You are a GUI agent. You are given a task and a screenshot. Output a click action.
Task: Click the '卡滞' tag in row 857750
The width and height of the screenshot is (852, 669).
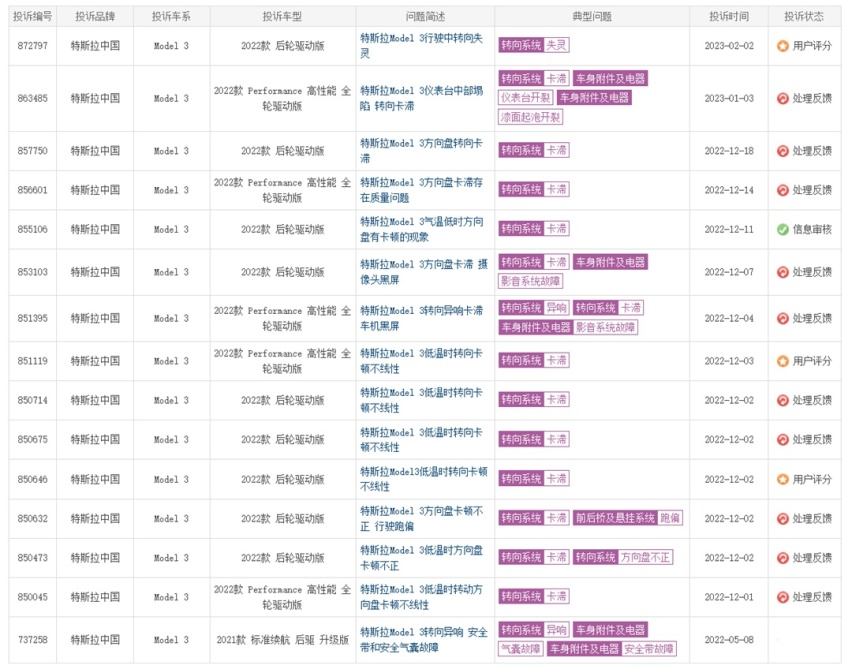click(x=556, y=150)
